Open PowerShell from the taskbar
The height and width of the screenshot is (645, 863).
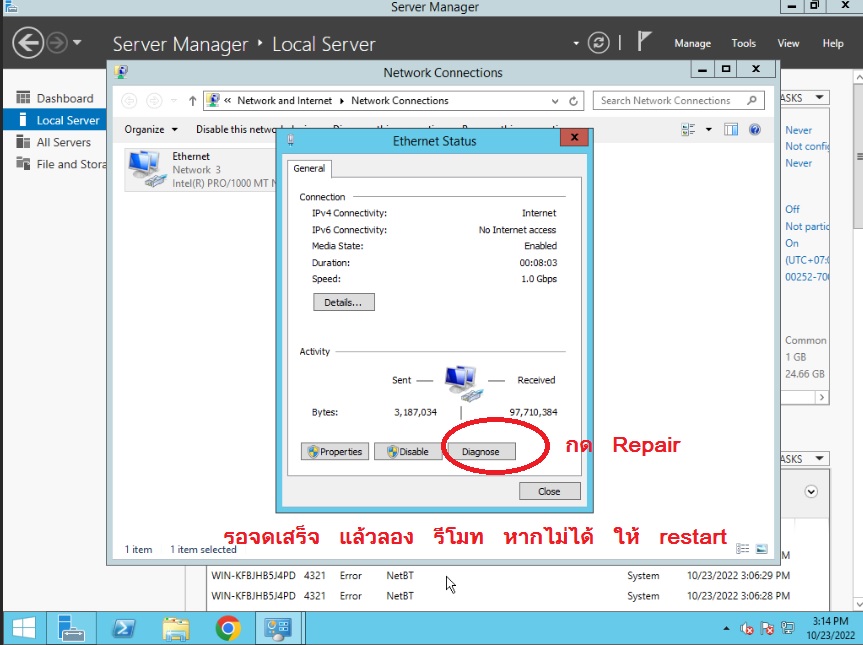[123, 628]
